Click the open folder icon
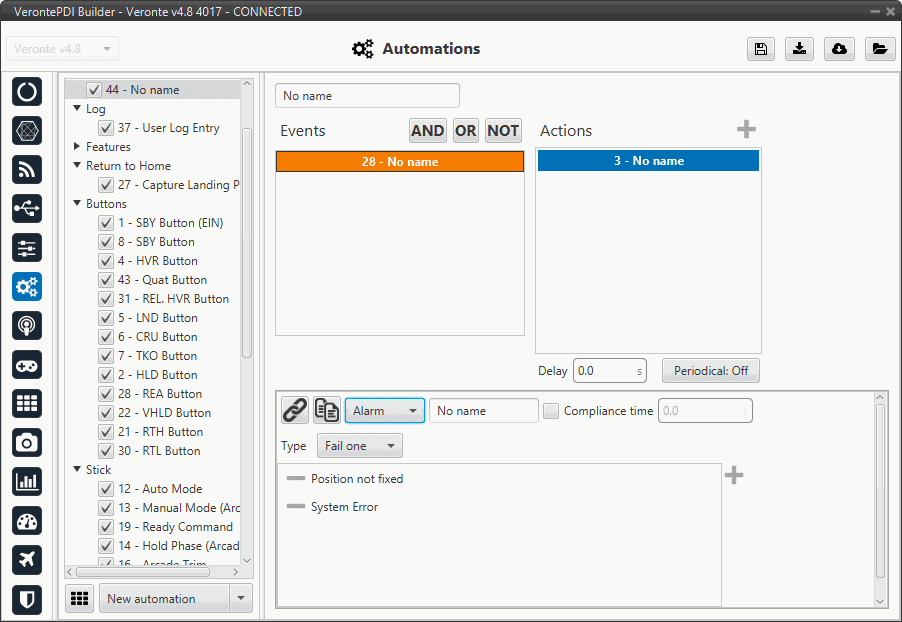 click(879, 49)
